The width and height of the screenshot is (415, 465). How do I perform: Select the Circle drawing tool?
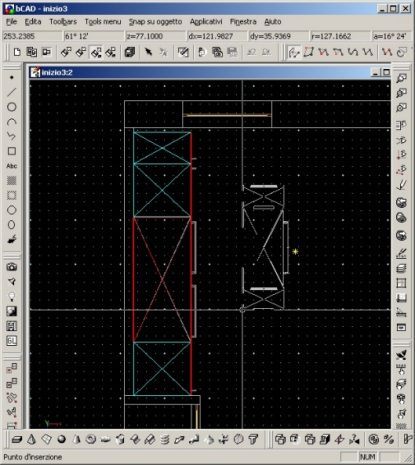(x=12, y=107)
